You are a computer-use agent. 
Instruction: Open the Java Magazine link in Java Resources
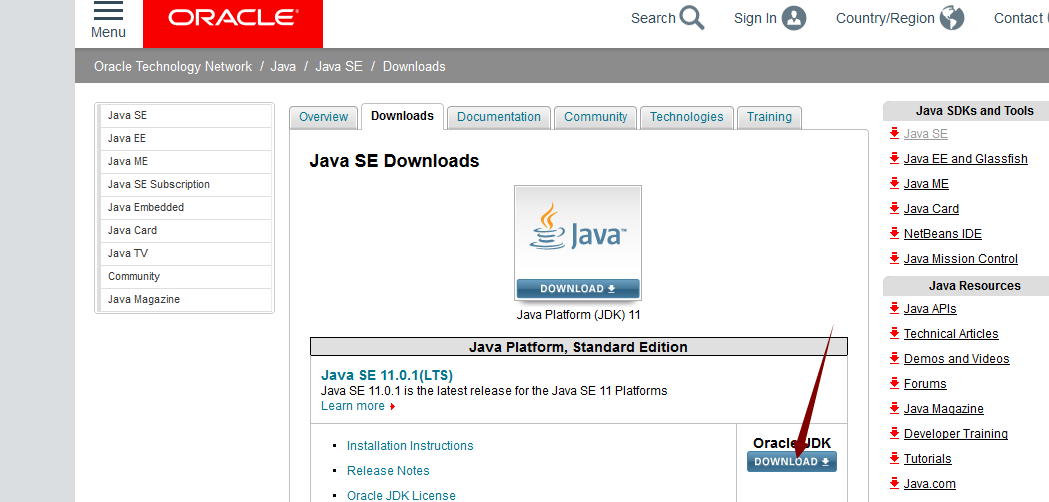point(943,408)
